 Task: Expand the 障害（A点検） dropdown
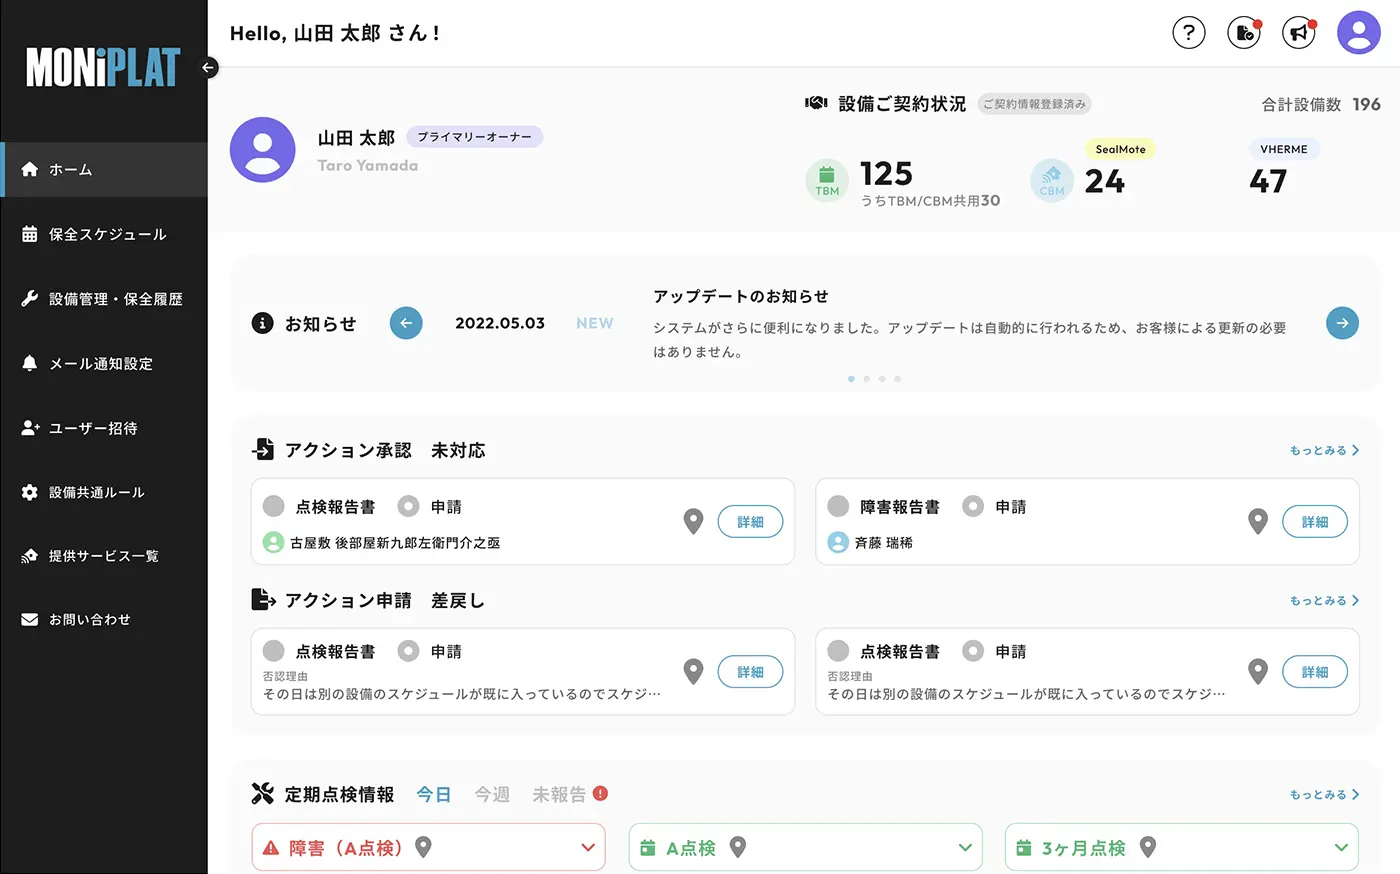(590, 846)
